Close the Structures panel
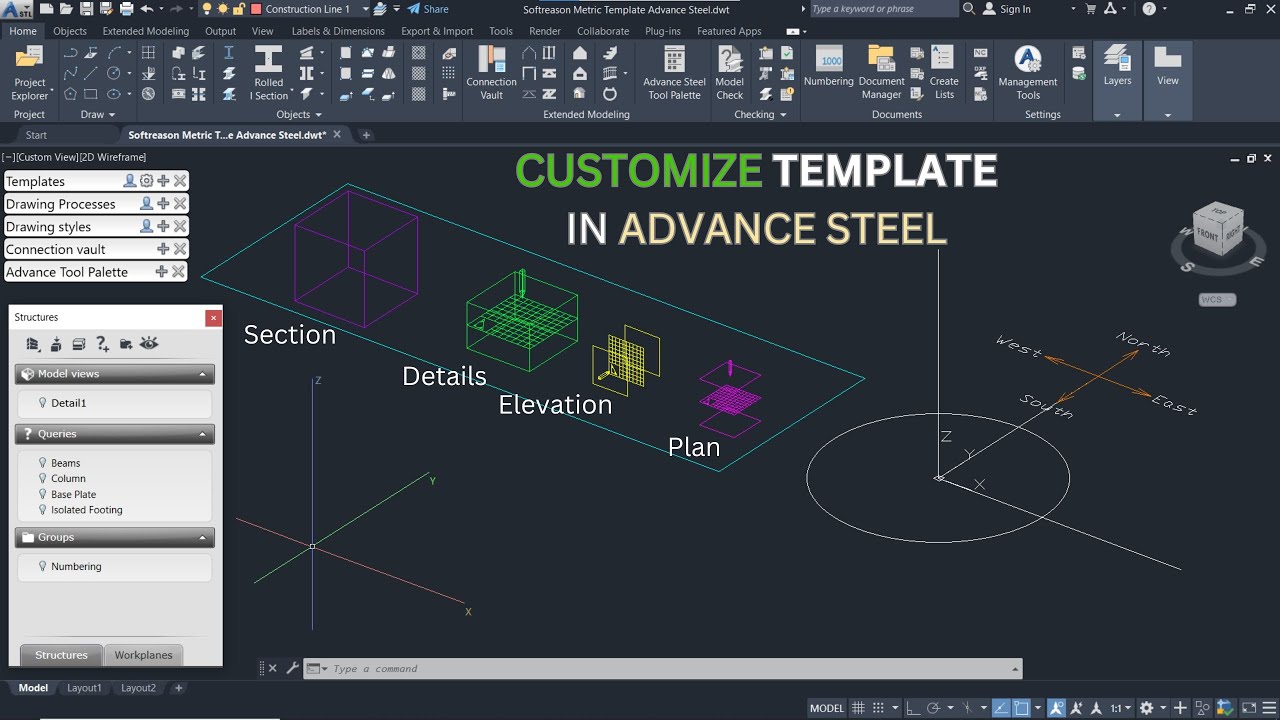The width and height of the screenshot is (1280, 720). coord(213,318)
